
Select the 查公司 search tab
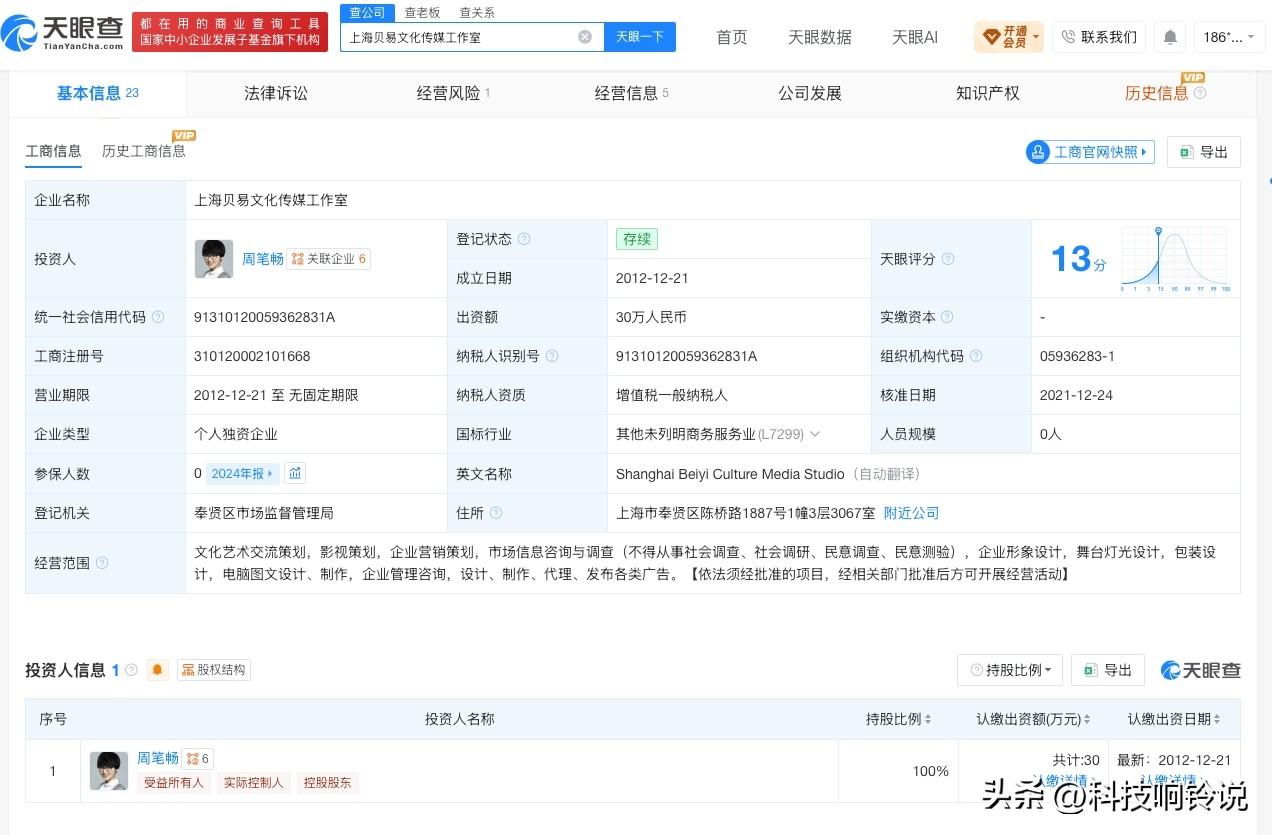coord(367,12)
